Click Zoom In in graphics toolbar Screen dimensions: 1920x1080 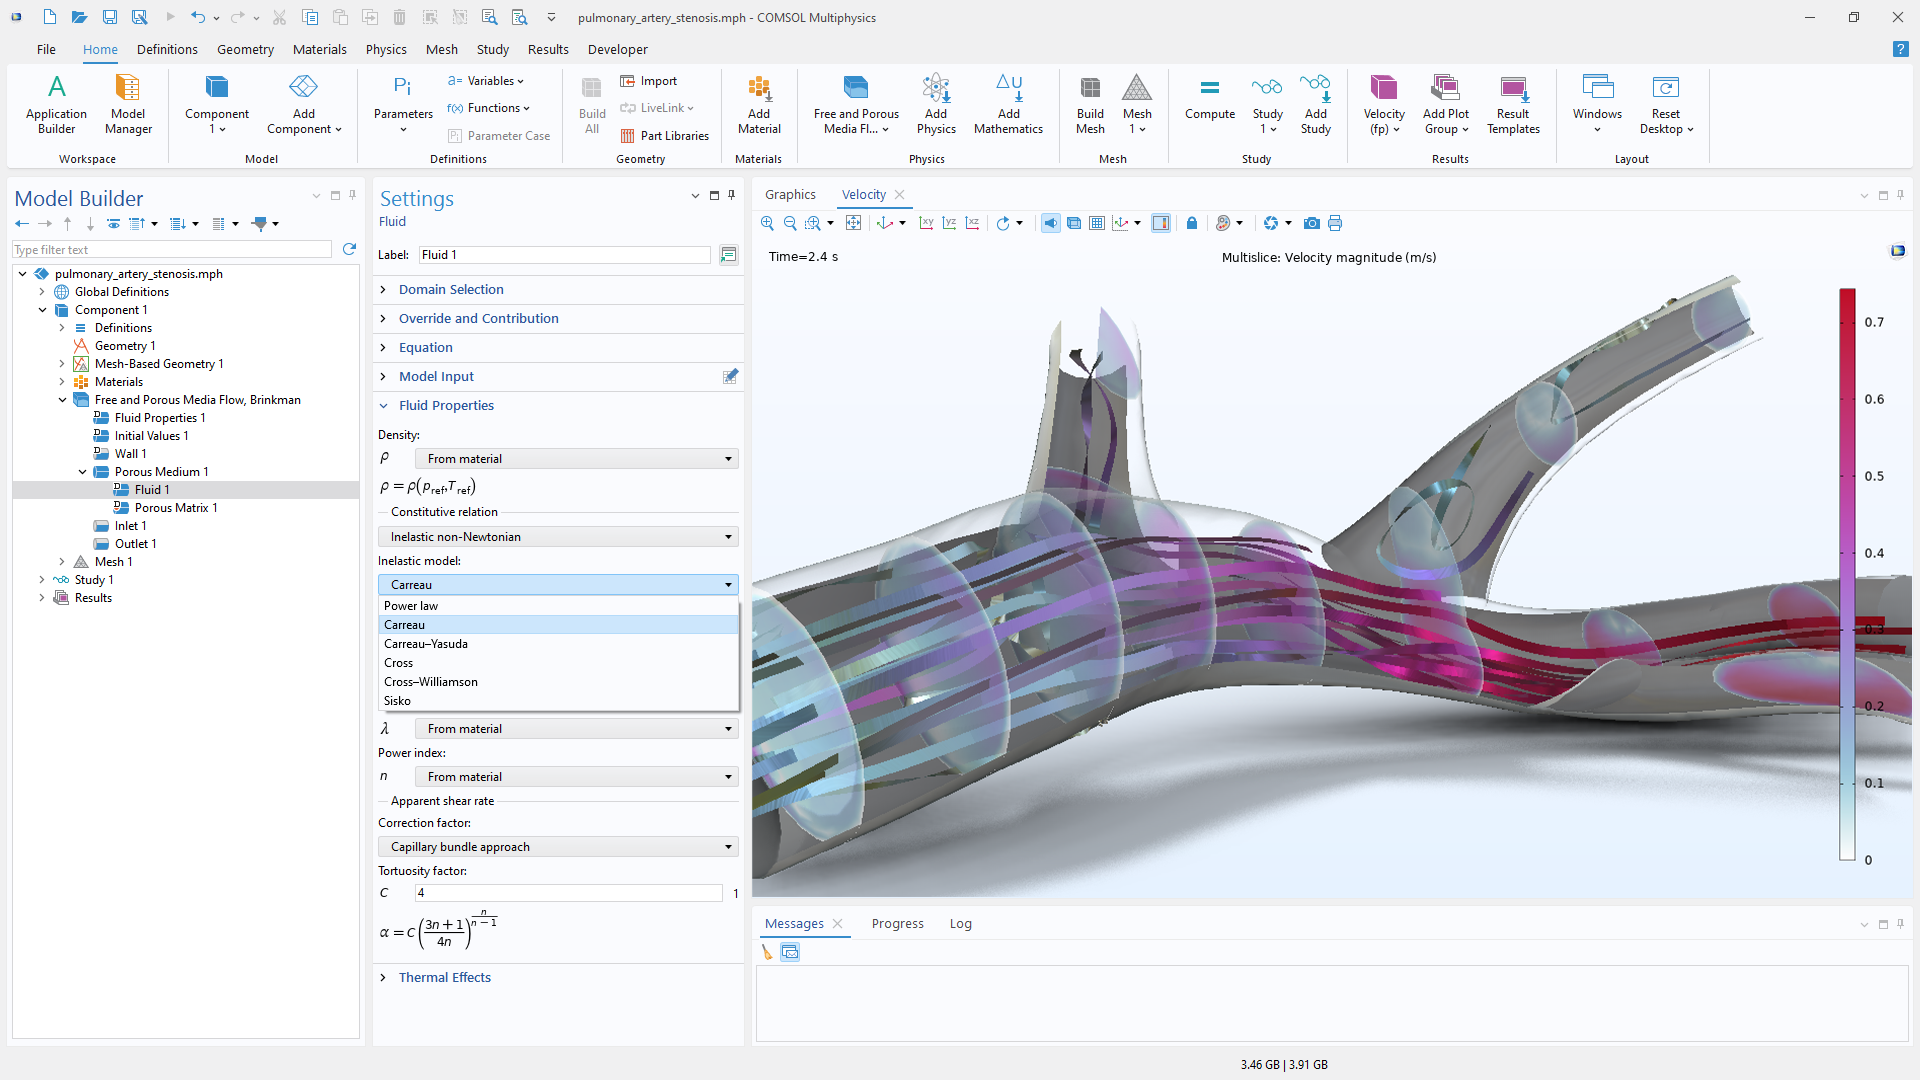click(x=767, y=223)
